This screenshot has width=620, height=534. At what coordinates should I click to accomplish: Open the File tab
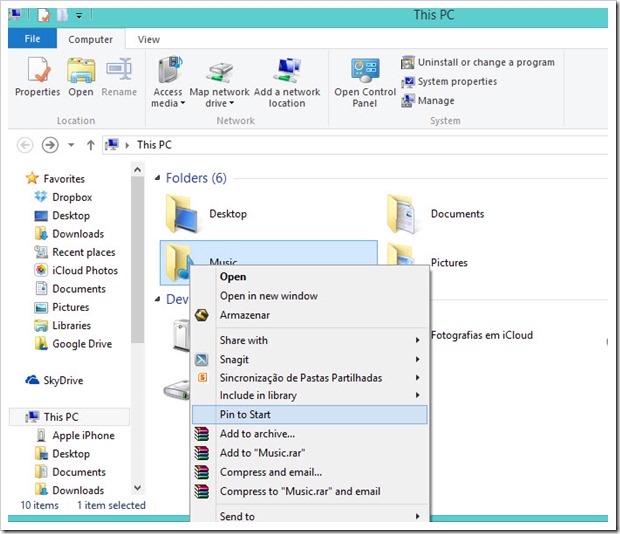[x=32, y=38]
